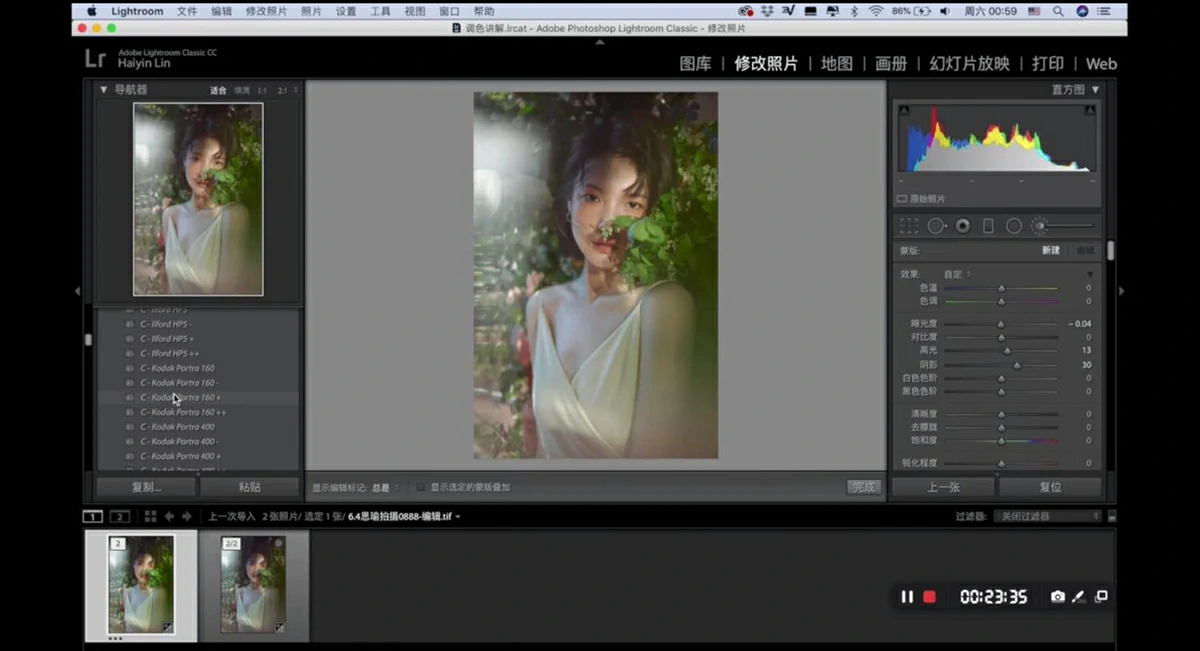Open grid view from filmstrip bar
This screenshot has width=1200, height=651.
tap(150, 516)
